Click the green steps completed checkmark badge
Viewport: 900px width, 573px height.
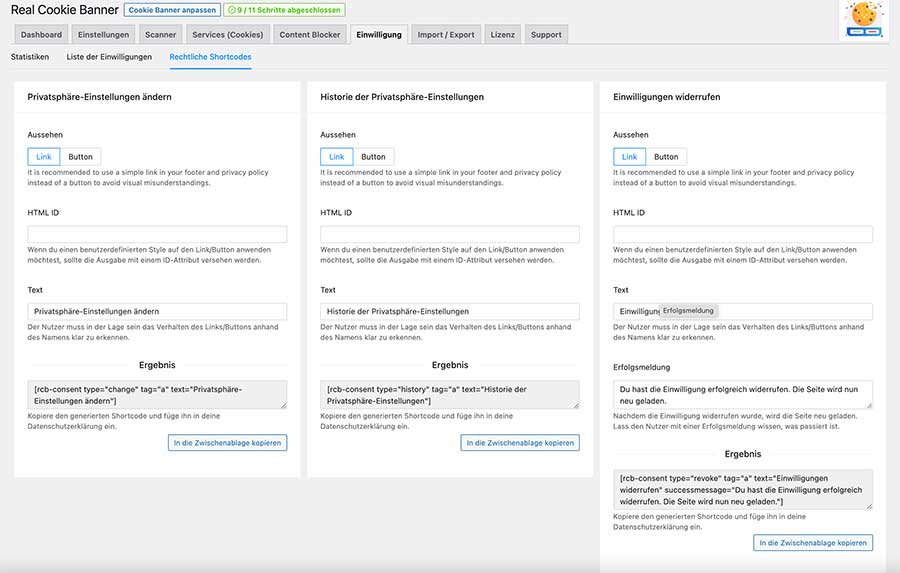coord(284,10)
